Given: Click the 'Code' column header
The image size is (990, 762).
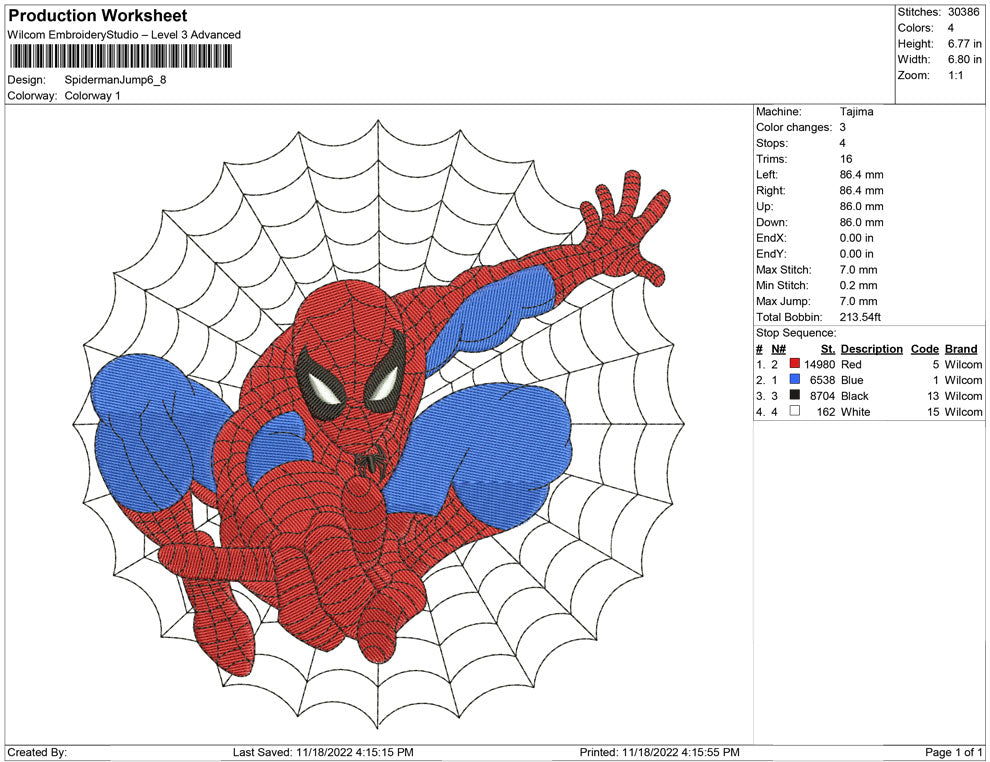Looking at the screenshot, I should (x=925, y=349).
